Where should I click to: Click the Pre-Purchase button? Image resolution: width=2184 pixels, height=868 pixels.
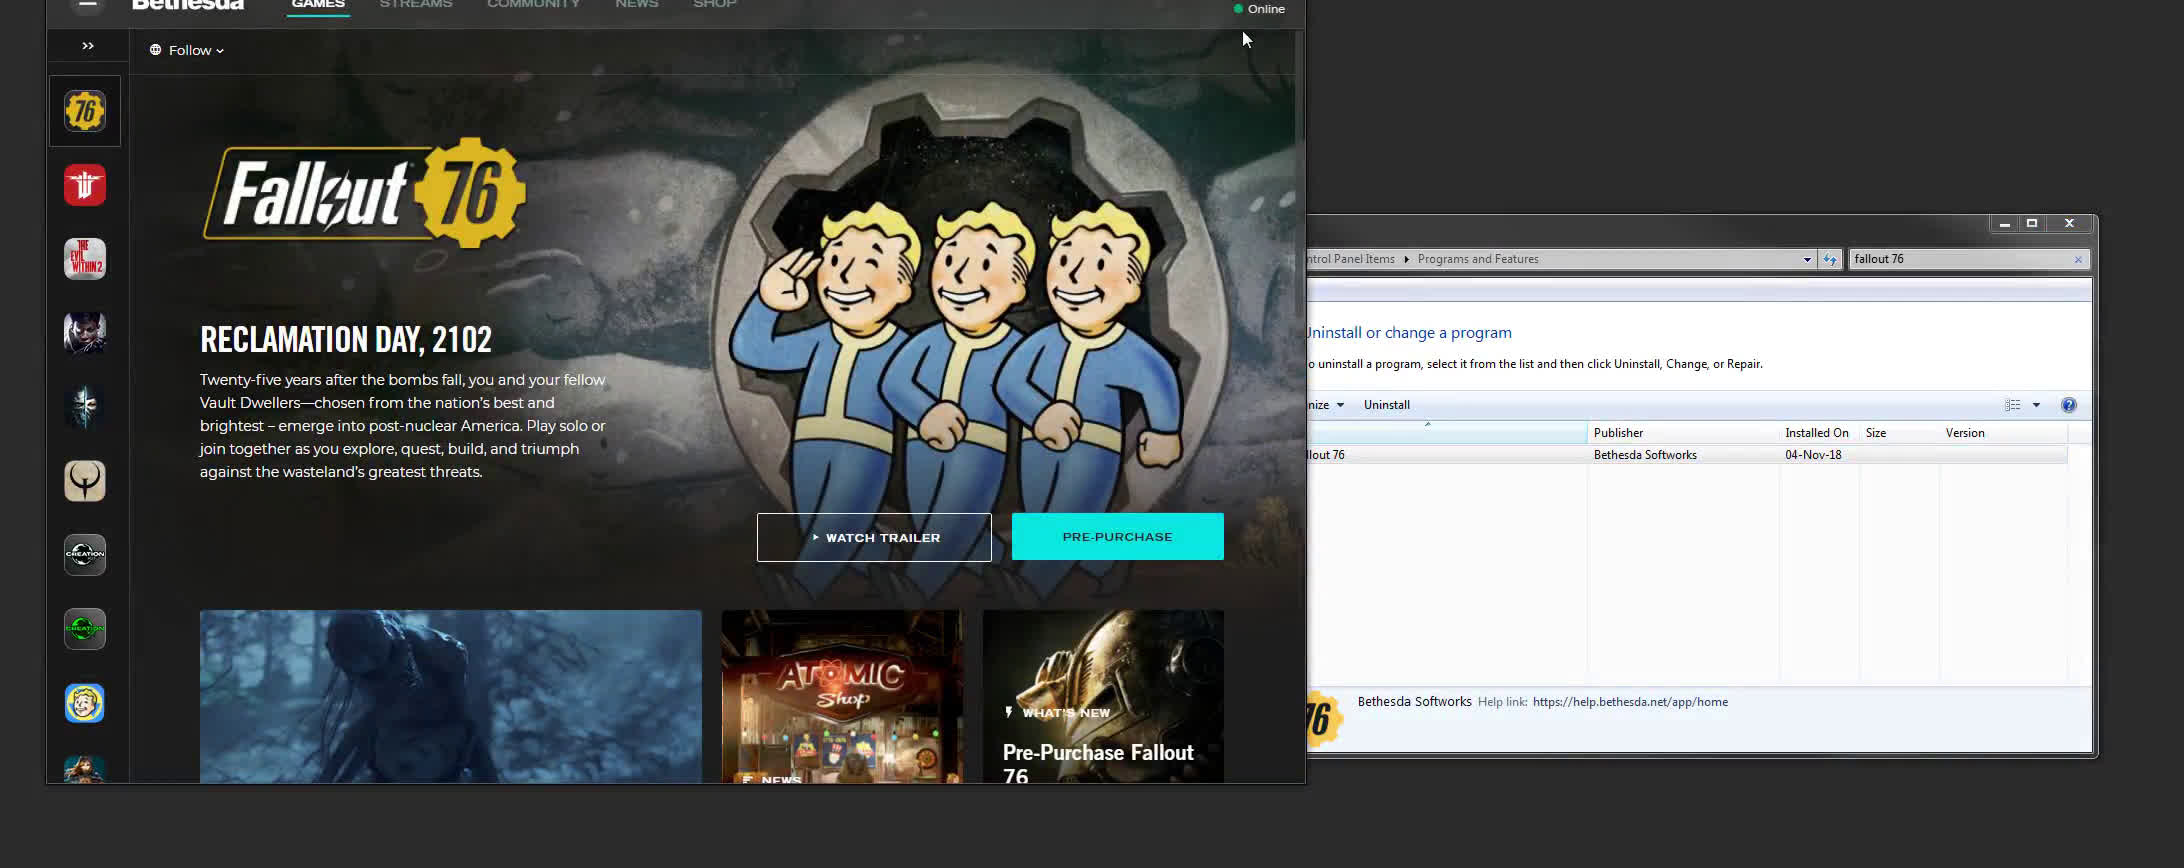click(1117, 537)
